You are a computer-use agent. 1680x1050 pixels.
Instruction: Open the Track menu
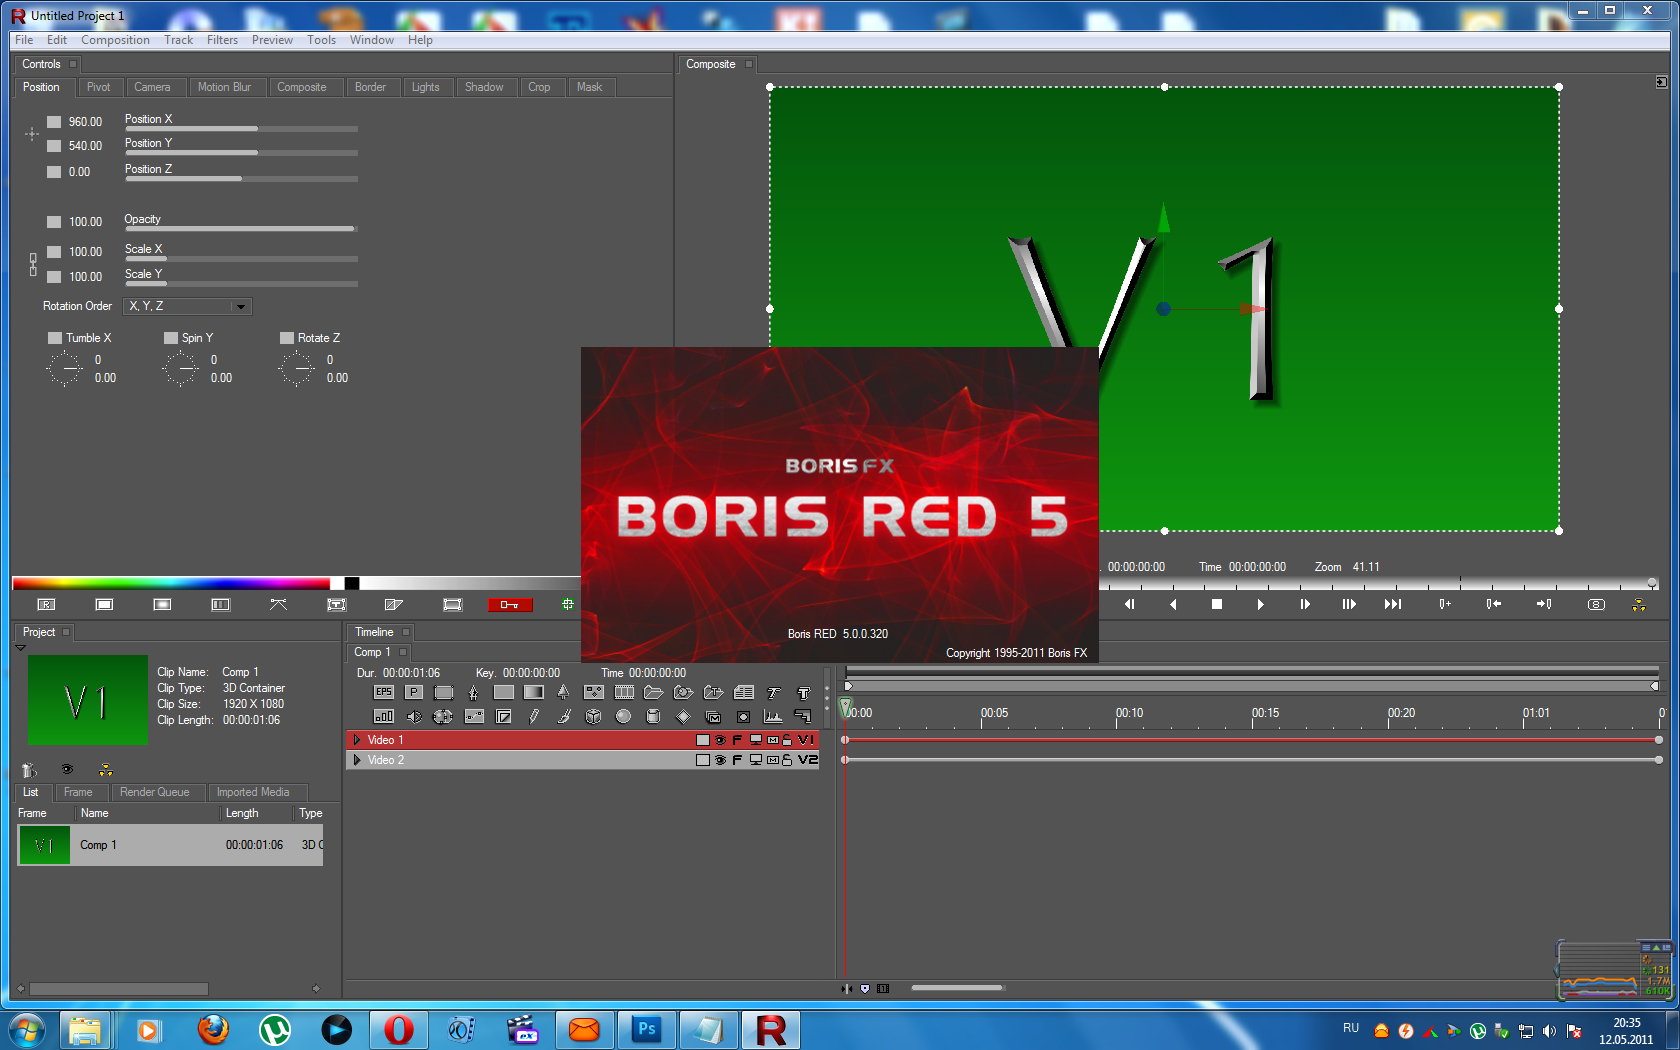pyautogui.click(x=178, y=40)
